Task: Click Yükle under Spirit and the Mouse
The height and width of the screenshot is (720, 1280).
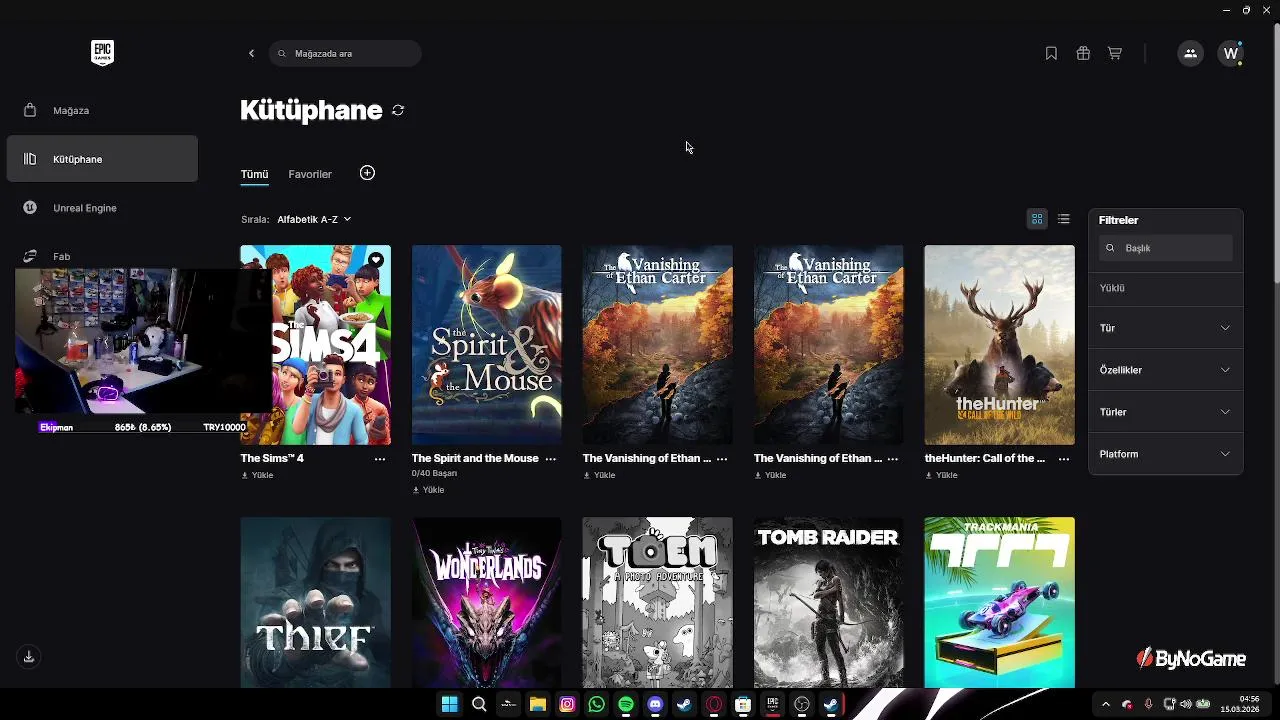Action: coord(428,490)
